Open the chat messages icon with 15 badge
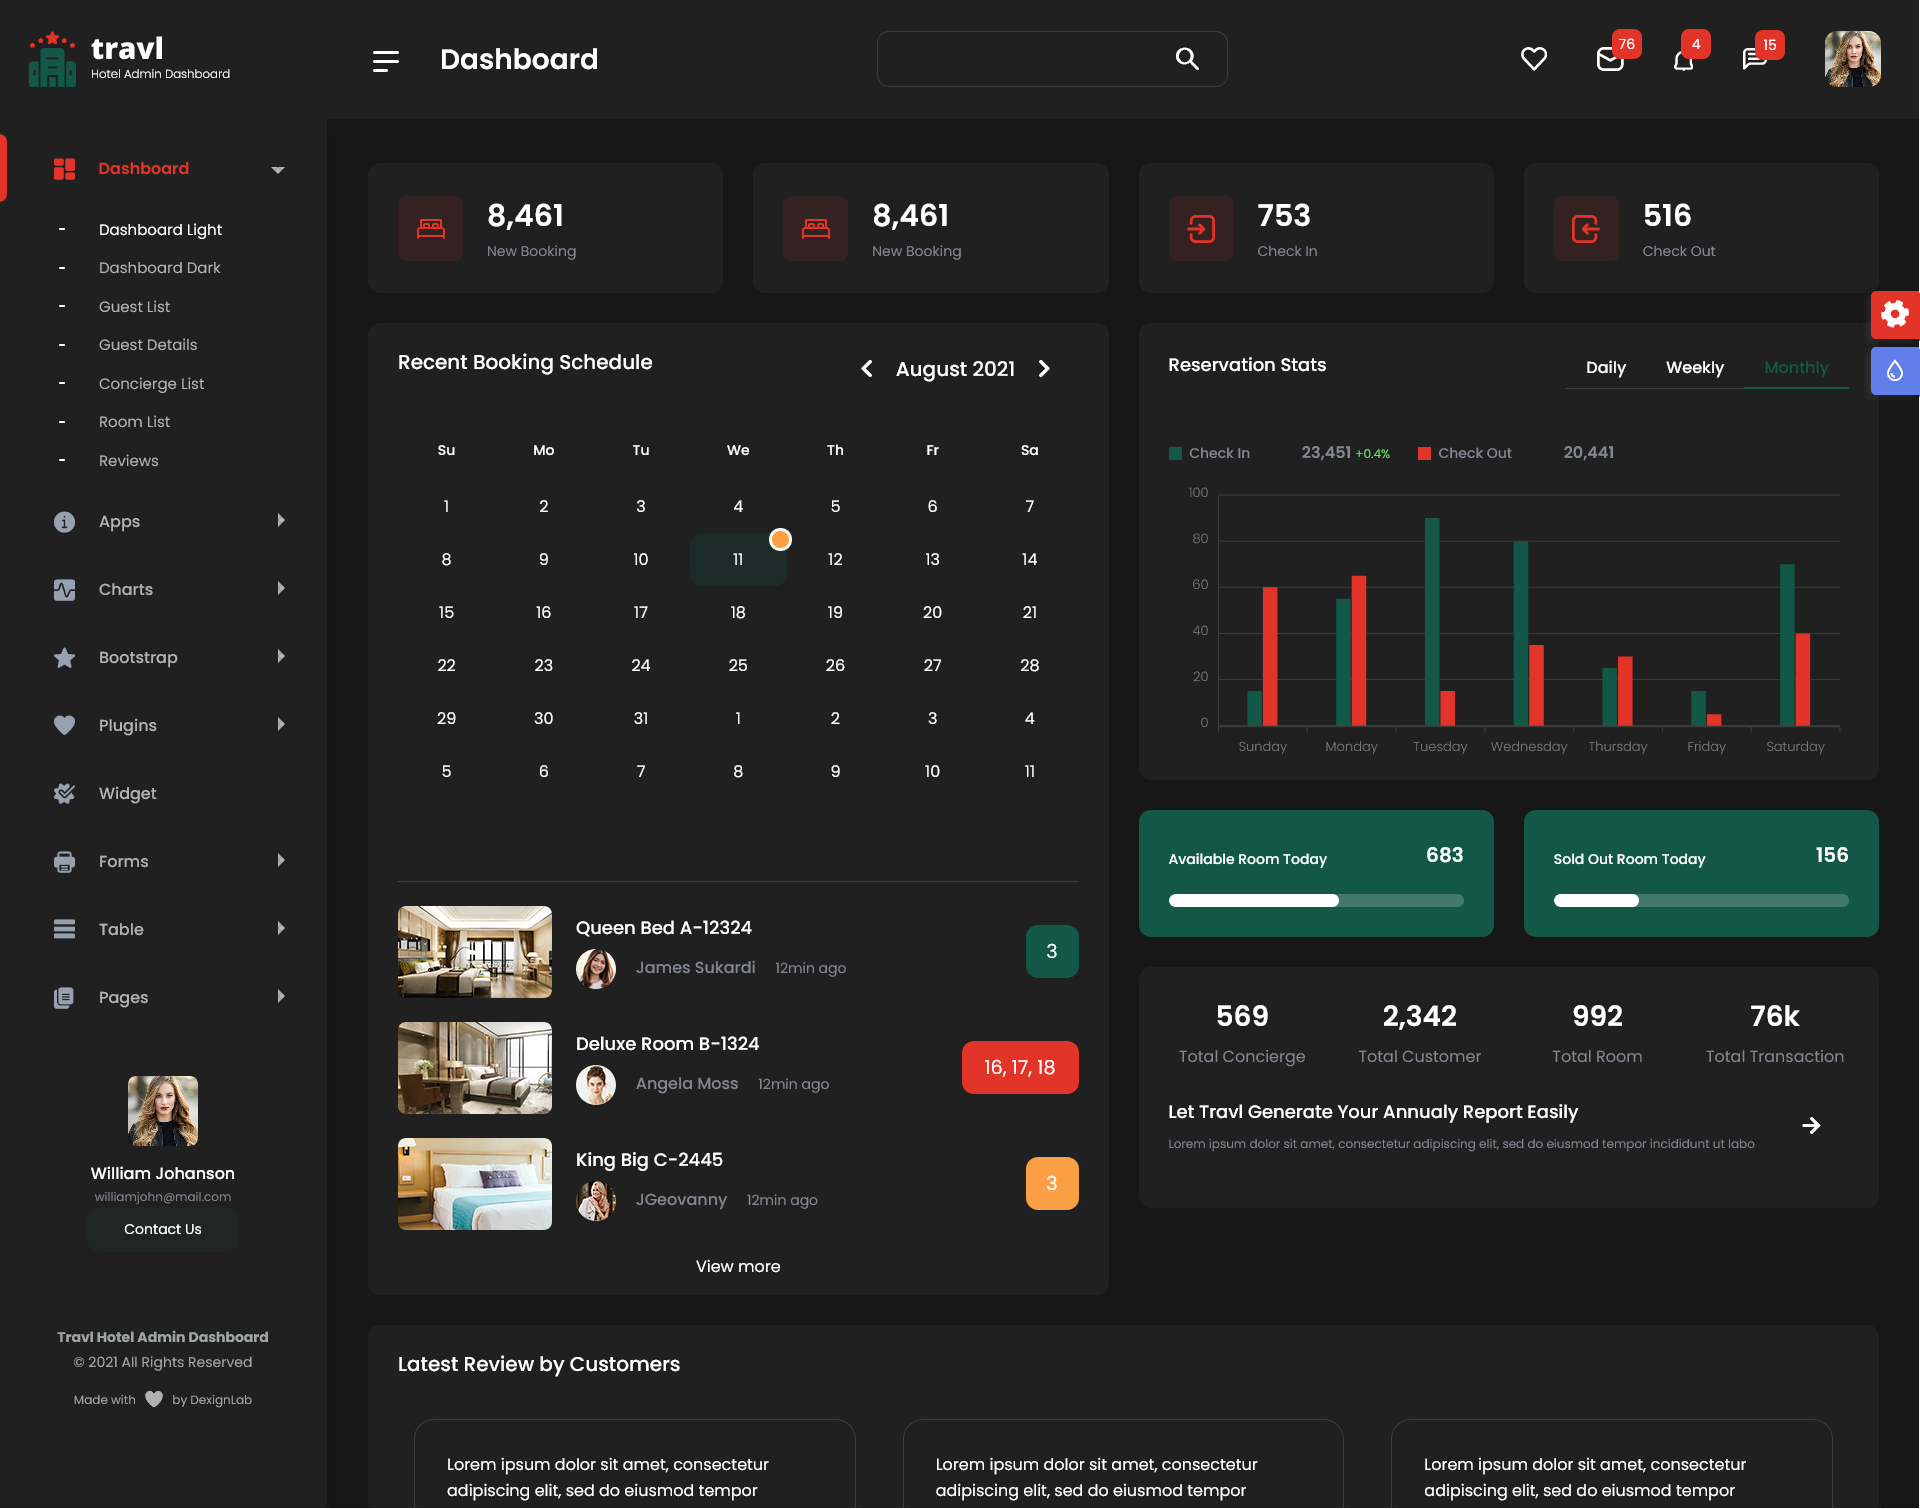 [x=1754, y=60]
